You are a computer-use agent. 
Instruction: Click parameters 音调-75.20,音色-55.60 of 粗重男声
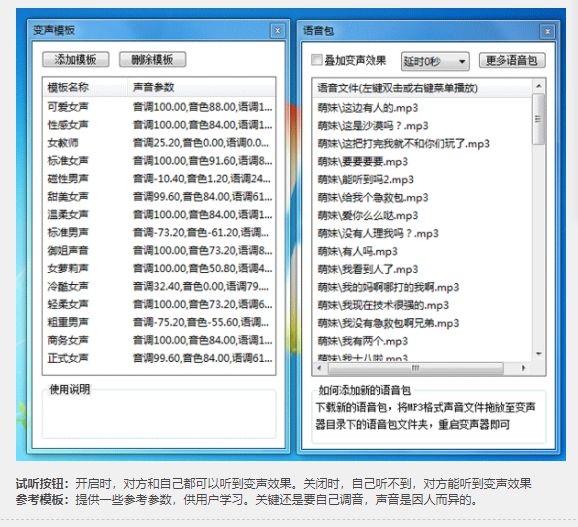201,322
